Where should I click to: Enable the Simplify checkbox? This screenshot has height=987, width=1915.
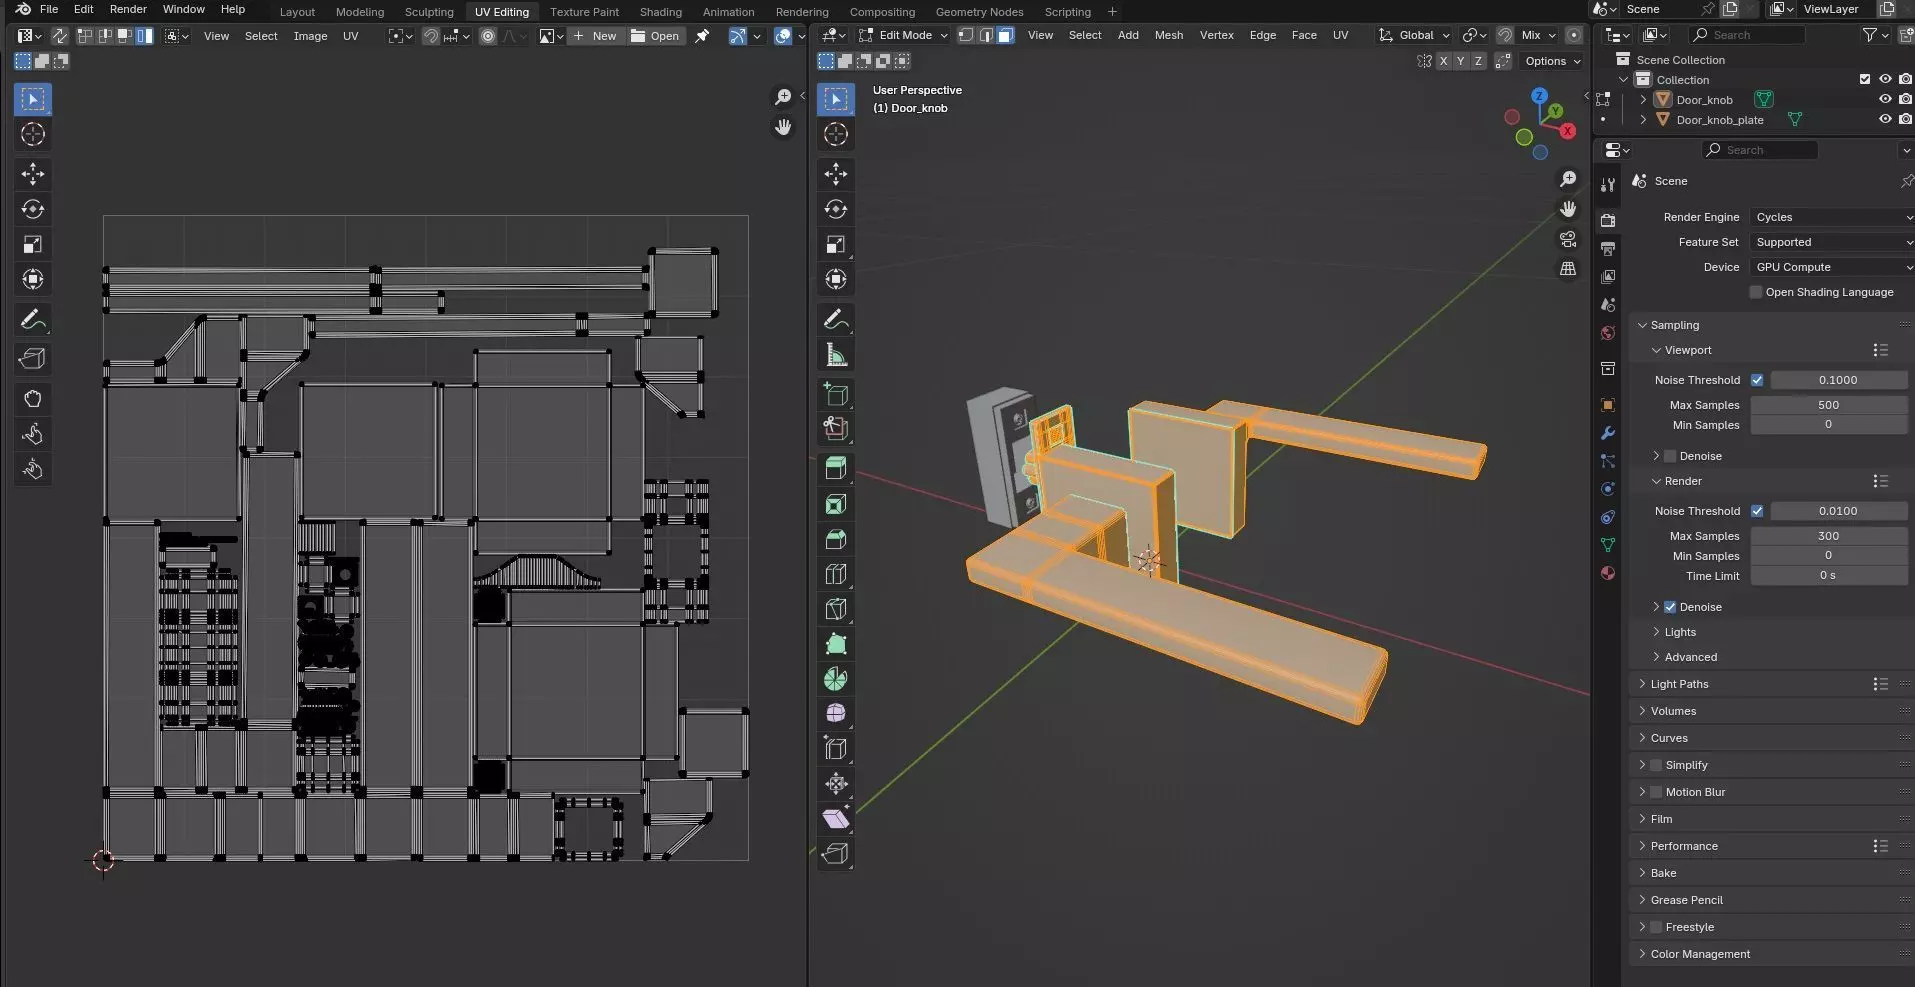[1656, 765]
